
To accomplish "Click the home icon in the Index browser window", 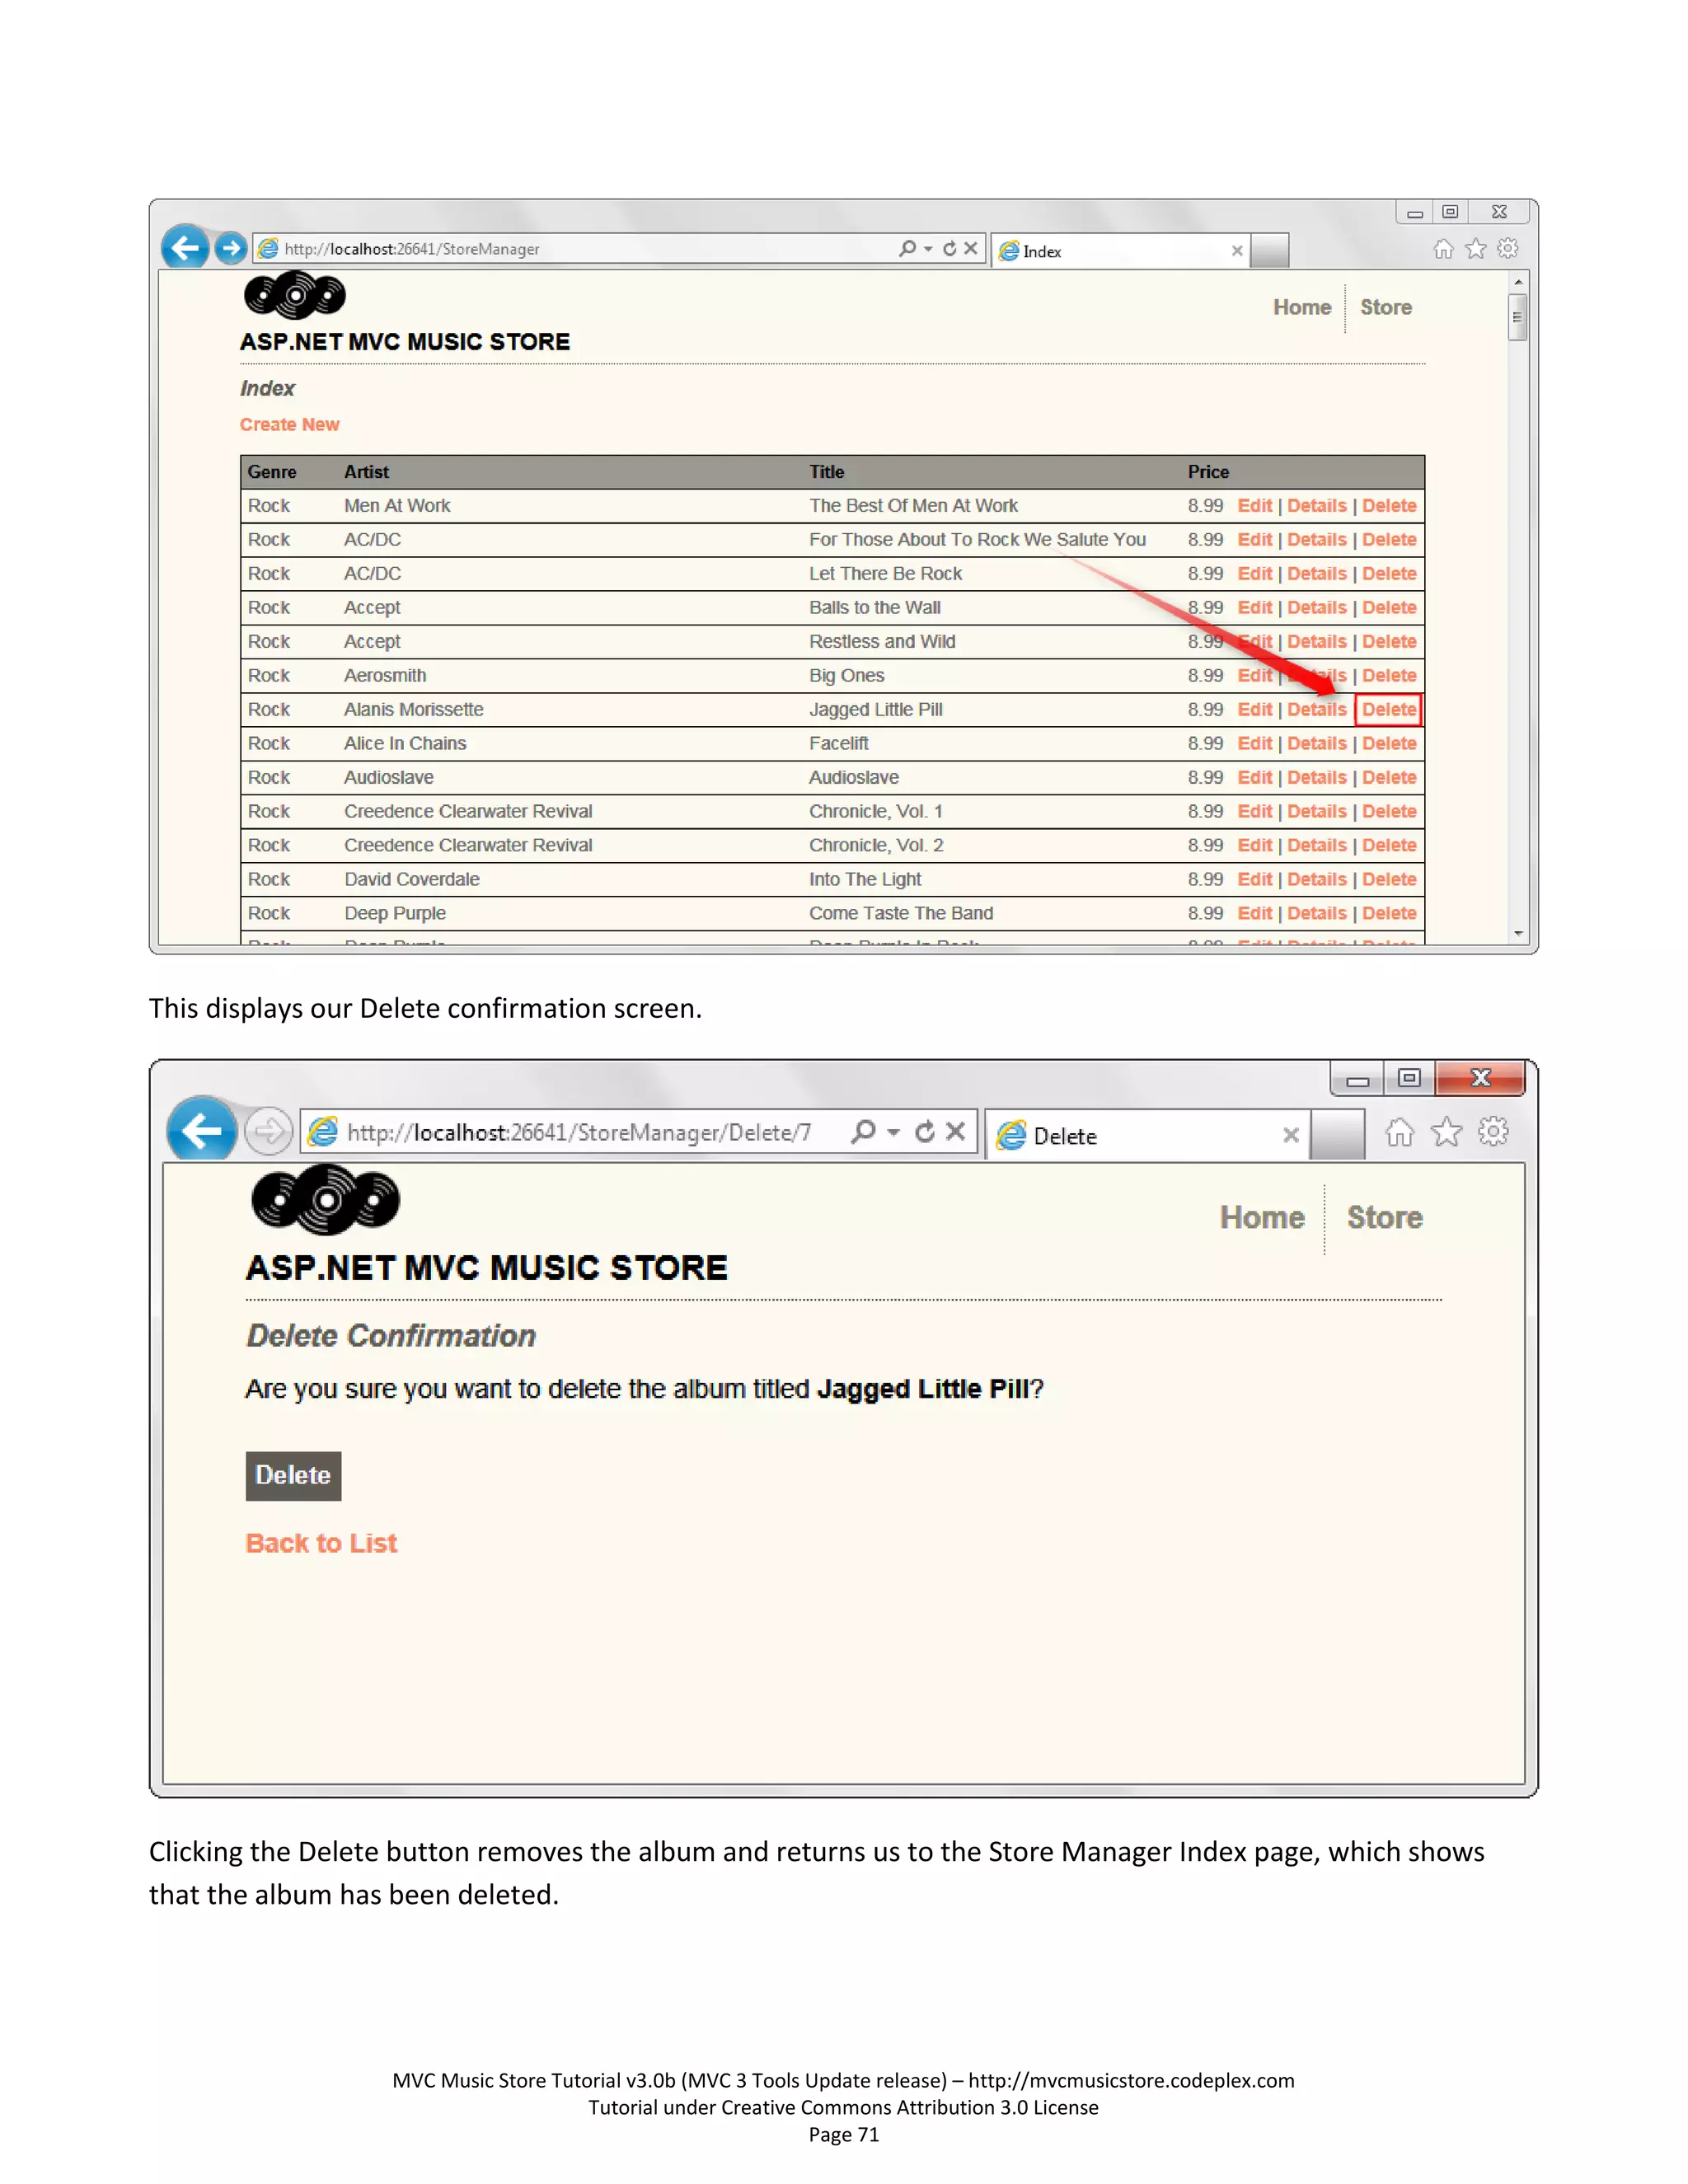I will (1443, 249).
